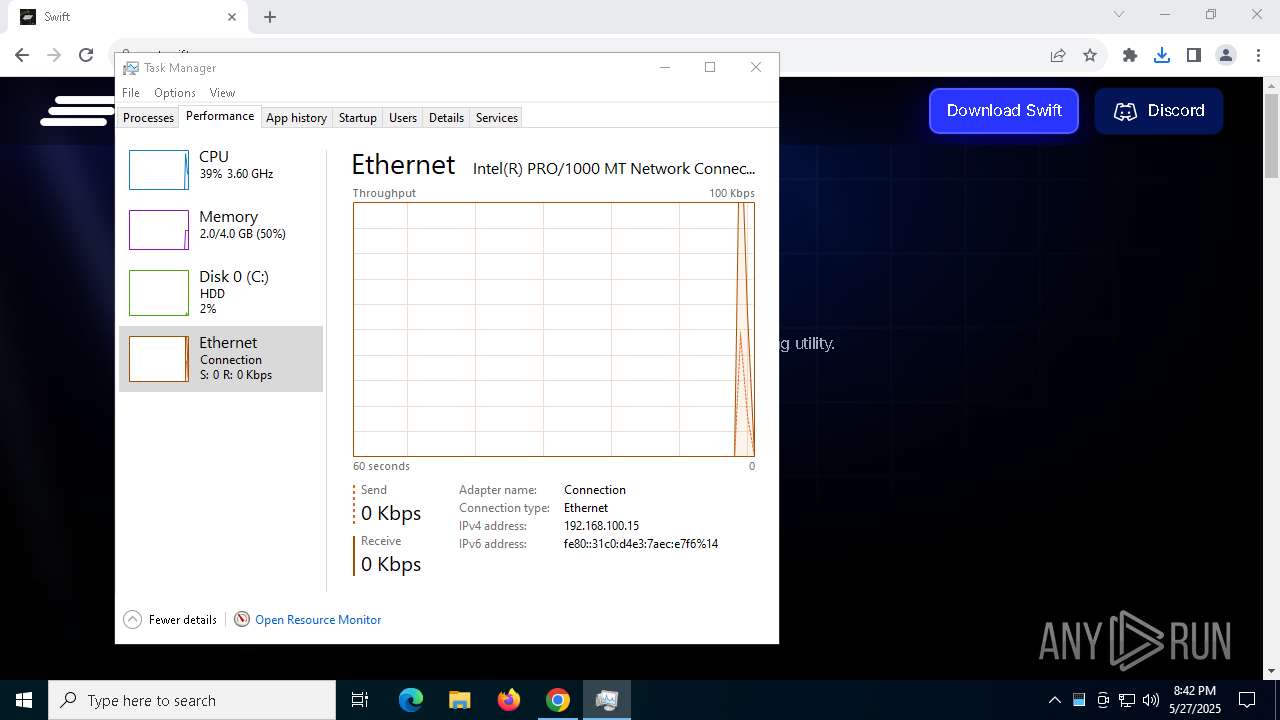Launch Microsoft Edge from taskbar
The height and width of the screenshot is (720, 1280).
coord(411,700)
